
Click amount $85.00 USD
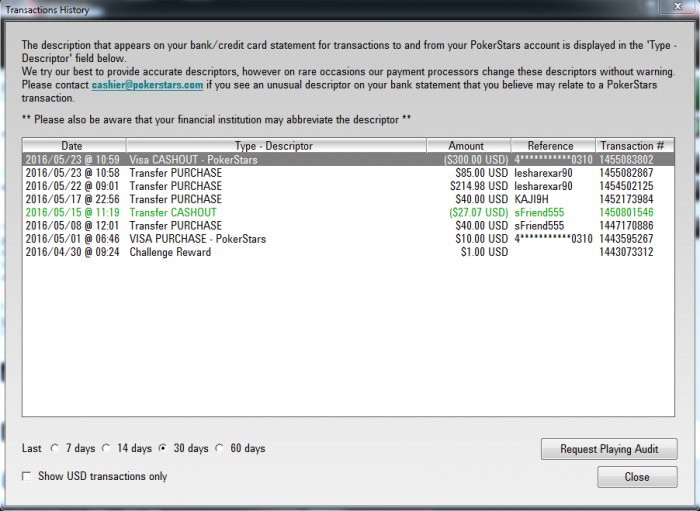pos(482,173)
